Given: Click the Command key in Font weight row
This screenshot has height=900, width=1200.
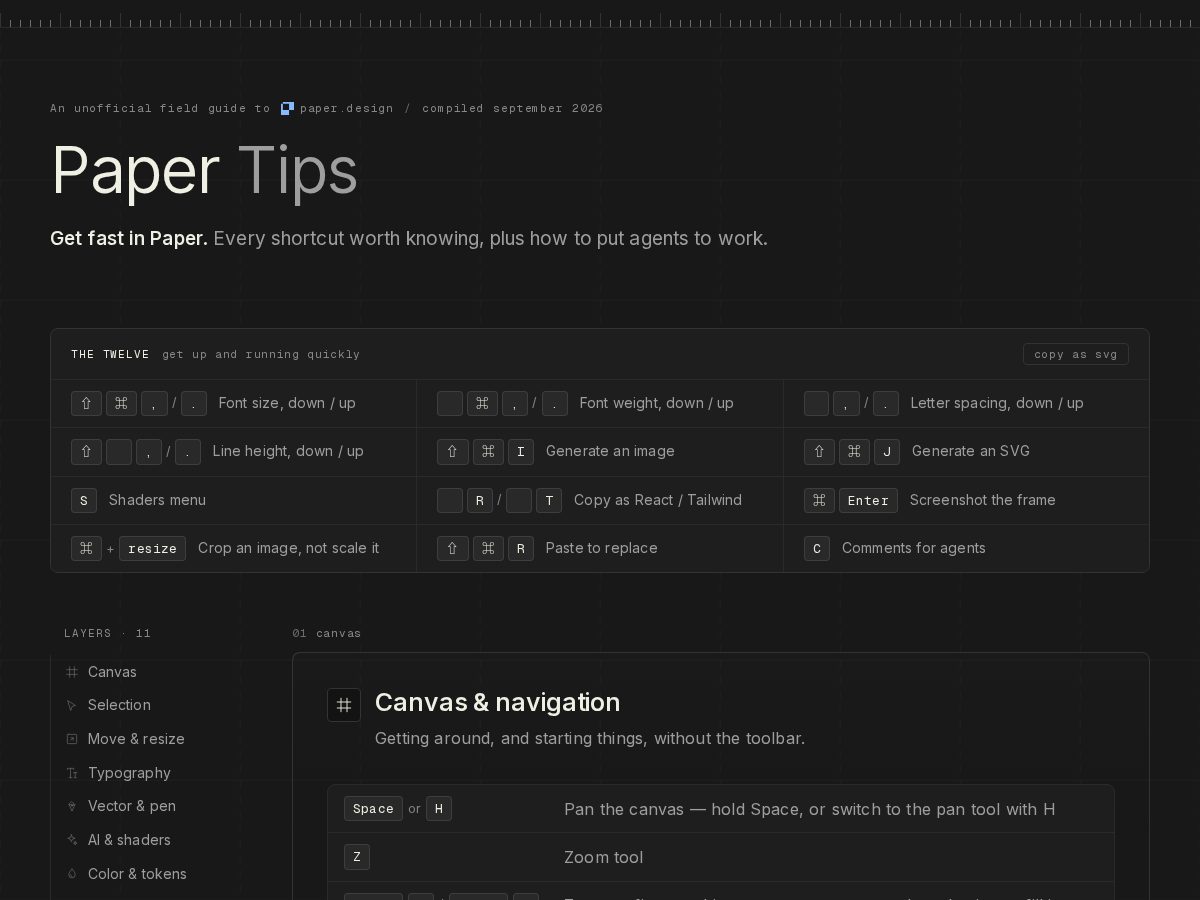Looking at the screenshot, I should click(x=482, y=403).
